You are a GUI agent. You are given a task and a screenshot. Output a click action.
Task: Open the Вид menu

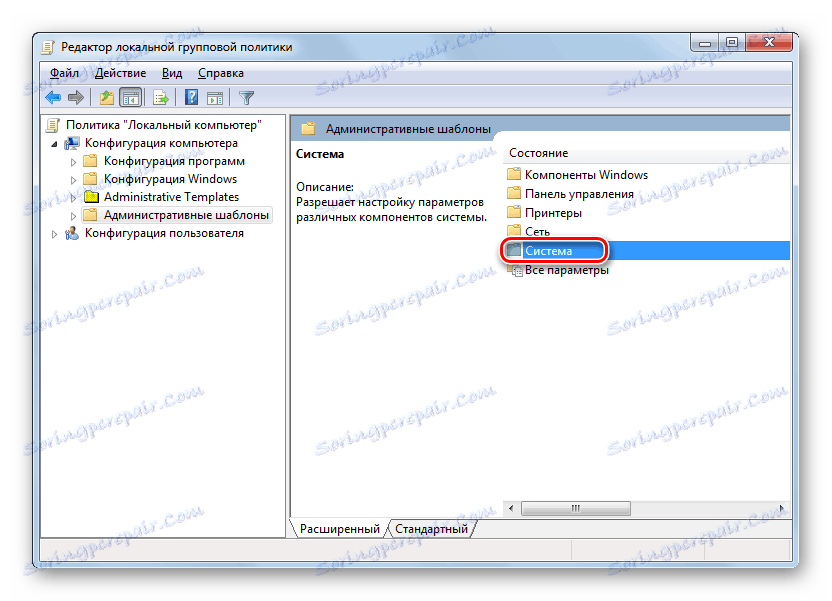coord(172,73)
